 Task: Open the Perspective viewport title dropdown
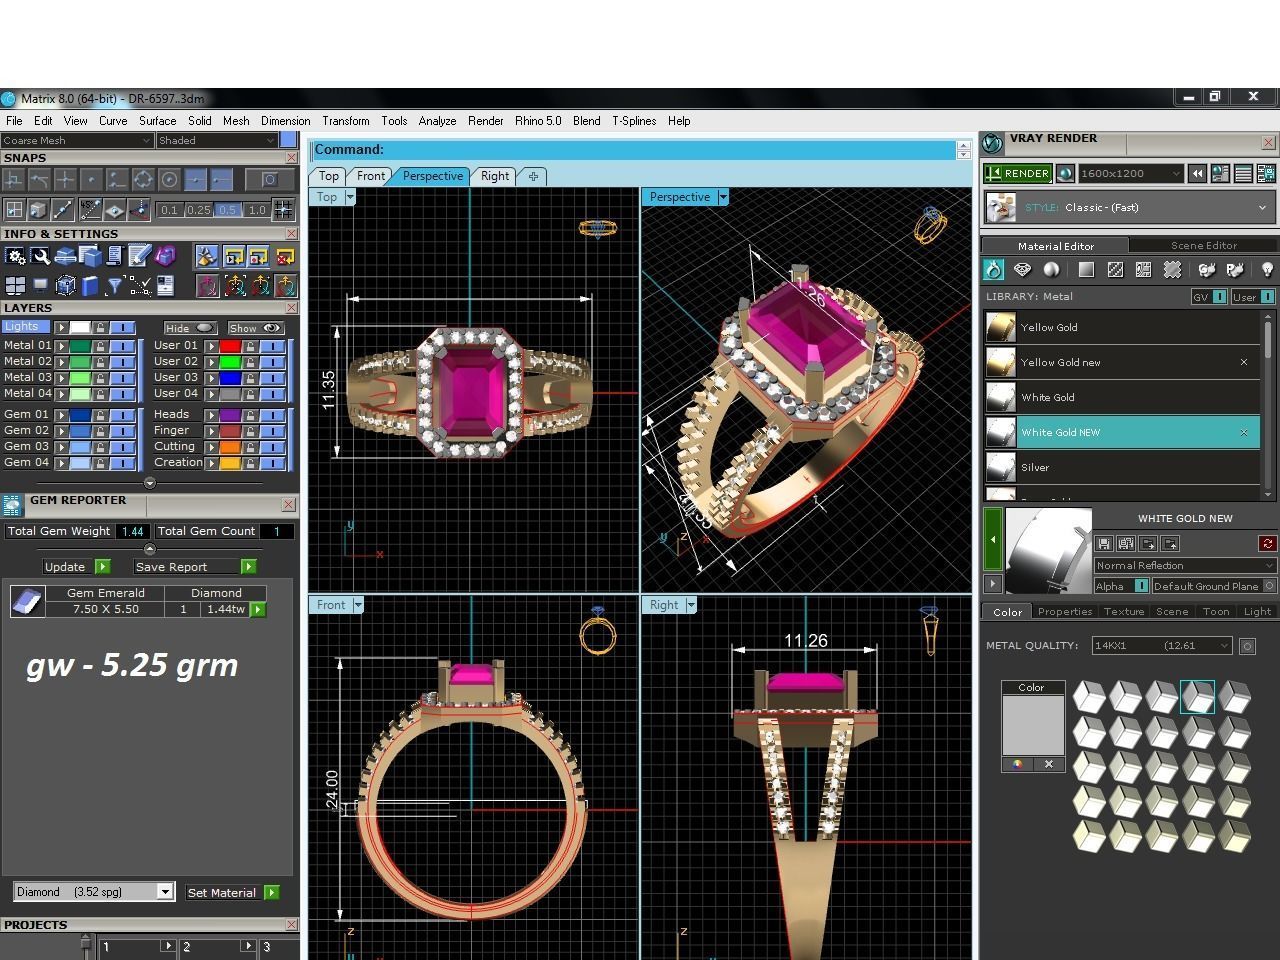[723, 197]
